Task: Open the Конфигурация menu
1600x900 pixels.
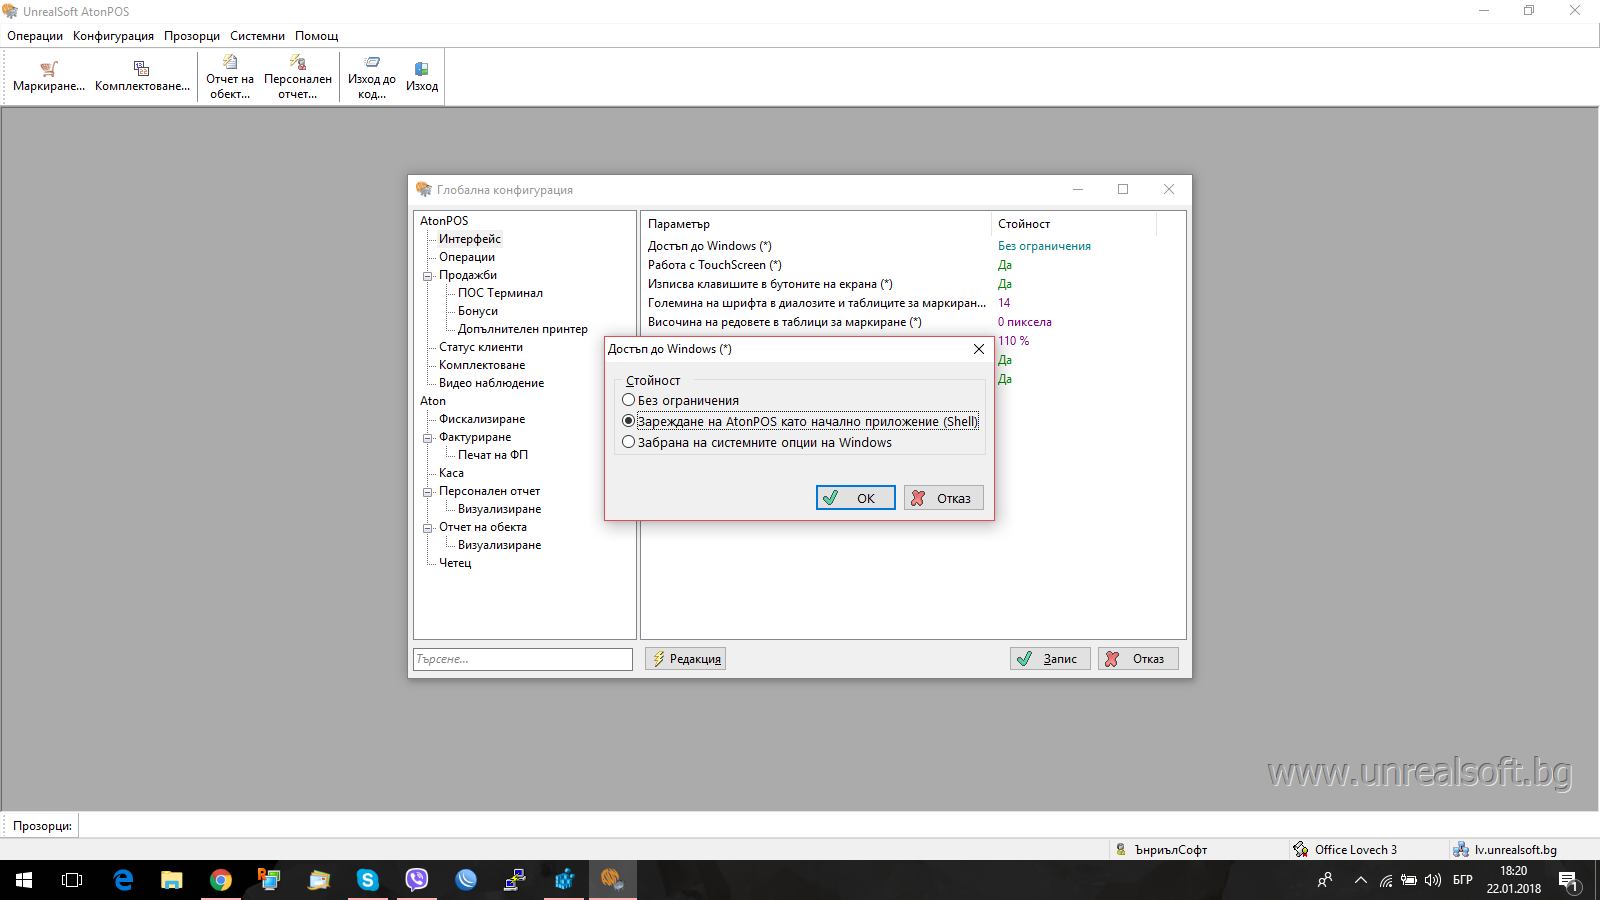Action: pos(113,36)
